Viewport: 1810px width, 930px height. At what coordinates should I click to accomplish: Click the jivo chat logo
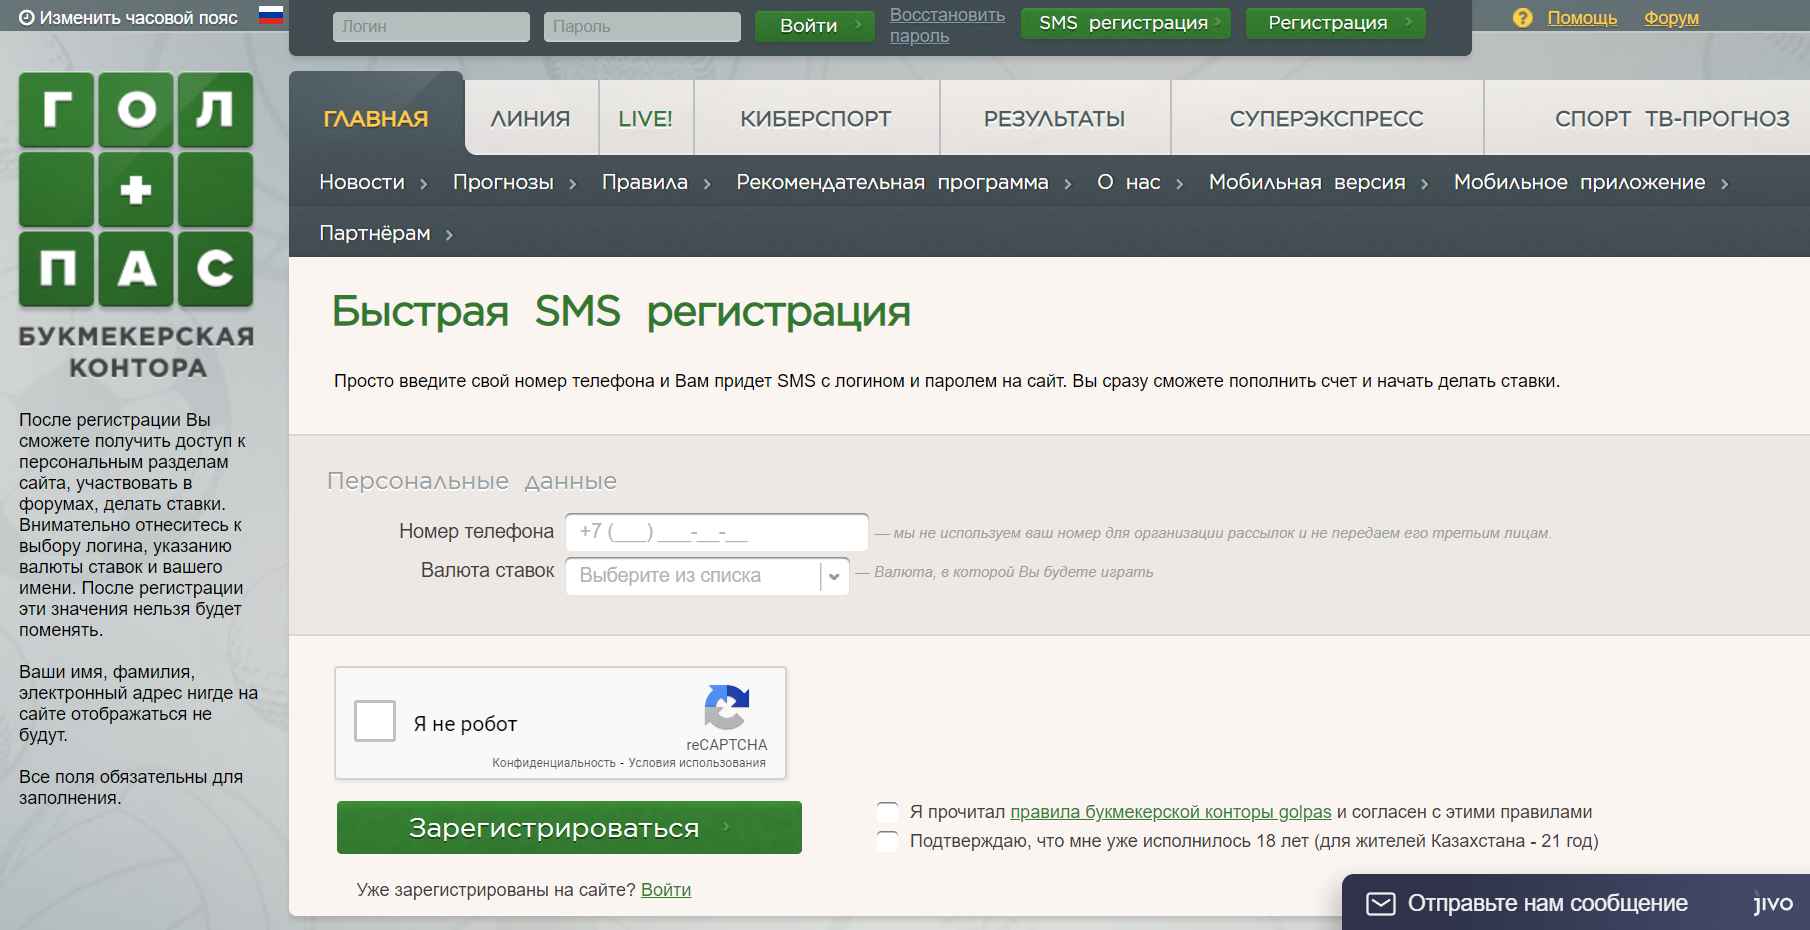(1773, 904)
